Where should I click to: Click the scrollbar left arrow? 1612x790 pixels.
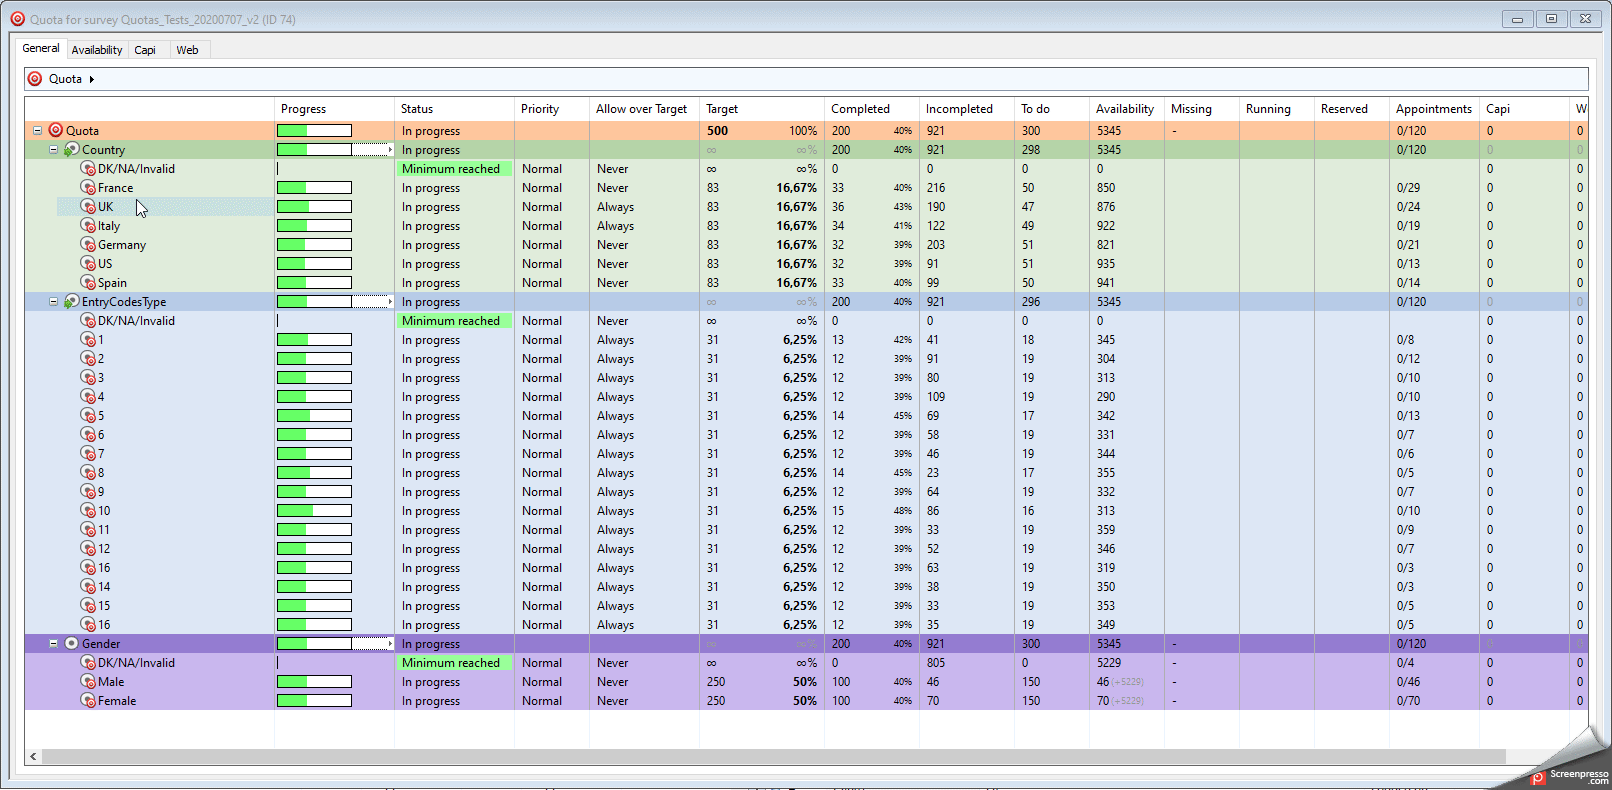tap(33, 756)
